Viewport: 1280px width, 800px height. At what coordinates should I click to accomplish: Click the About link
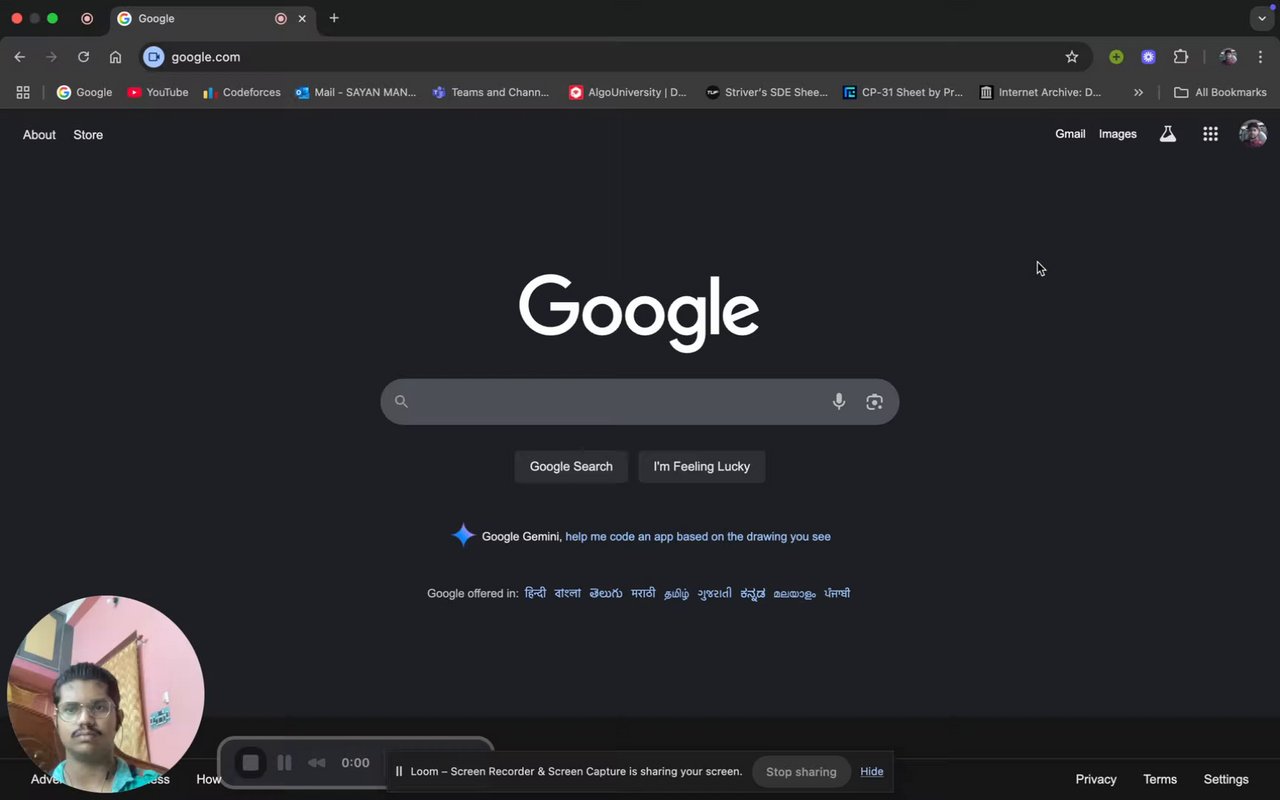coord(39,134)
